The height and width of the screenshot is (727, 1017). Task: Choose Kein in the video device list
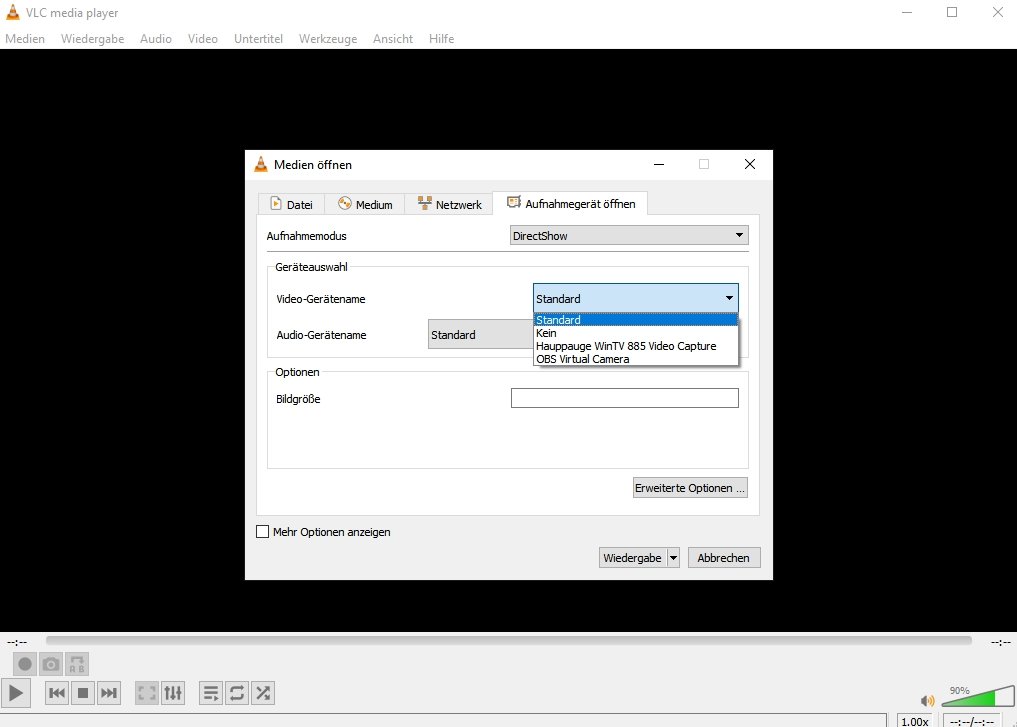[636, 333]
